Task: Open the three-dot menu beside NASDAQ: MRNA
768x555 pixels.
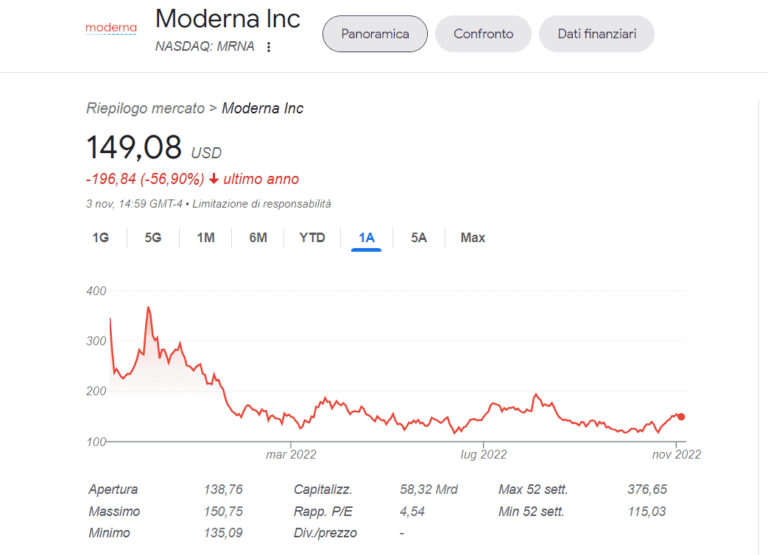Action: coord(268,47)
